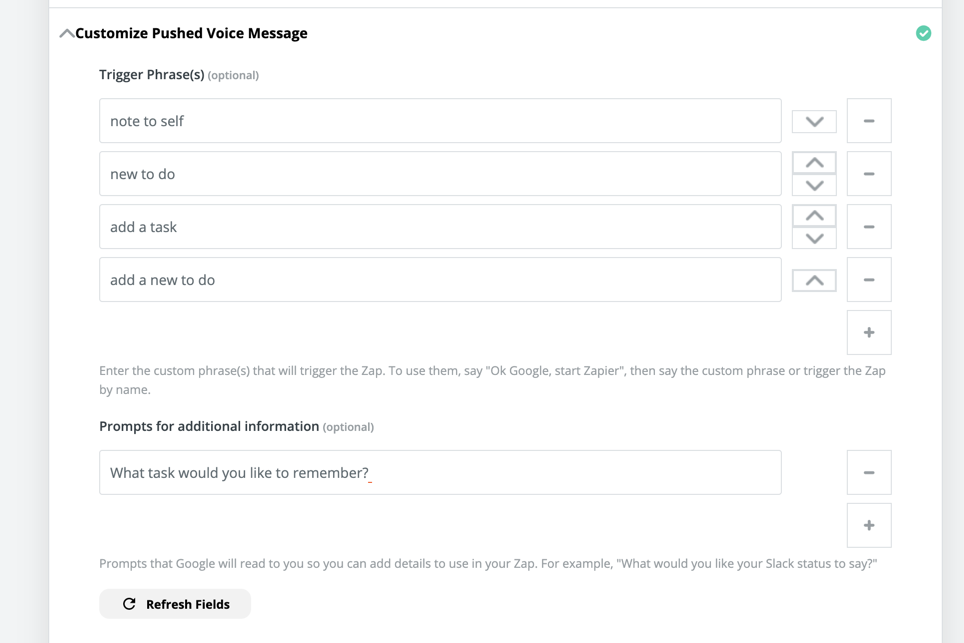Edit the "add a task" text field
Image resolution: width=964 pixels, height=643 pixels.
(440, 227)
